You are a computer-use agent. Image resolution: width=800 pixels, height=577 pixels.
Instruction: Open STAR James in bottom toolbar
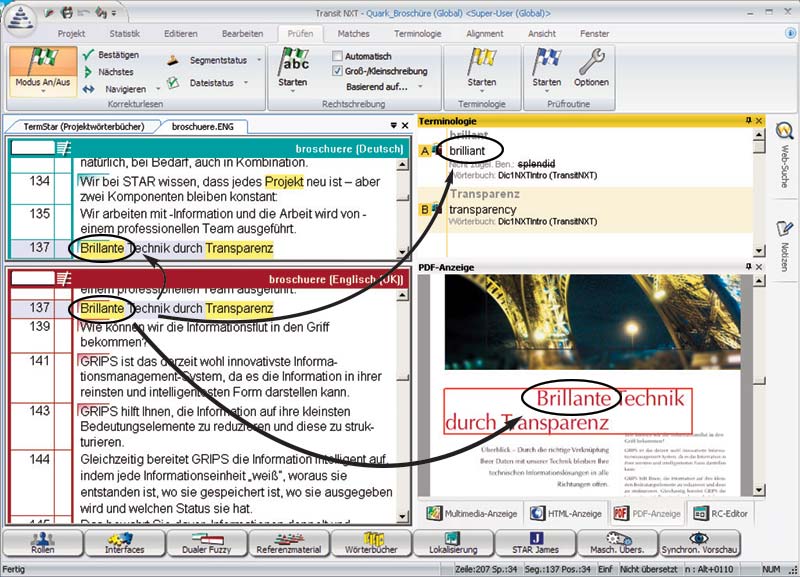coord(535,543)
